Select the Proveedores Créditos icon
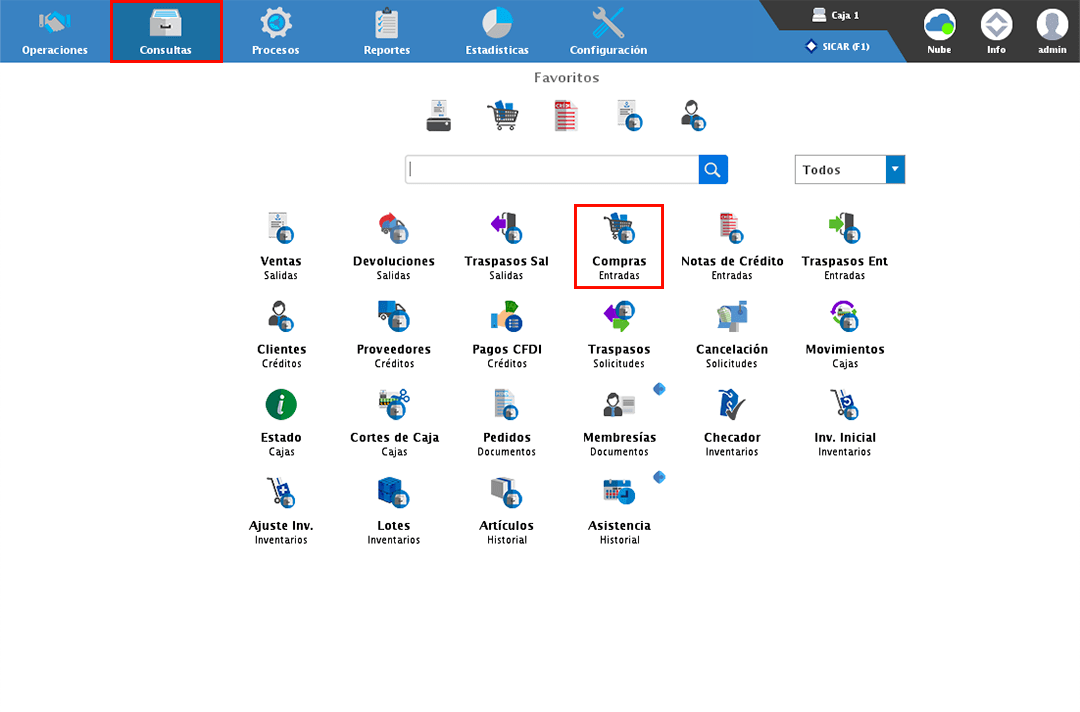Image resolution: width=1080 pixels, height=712 pixels. coord(394,318)
